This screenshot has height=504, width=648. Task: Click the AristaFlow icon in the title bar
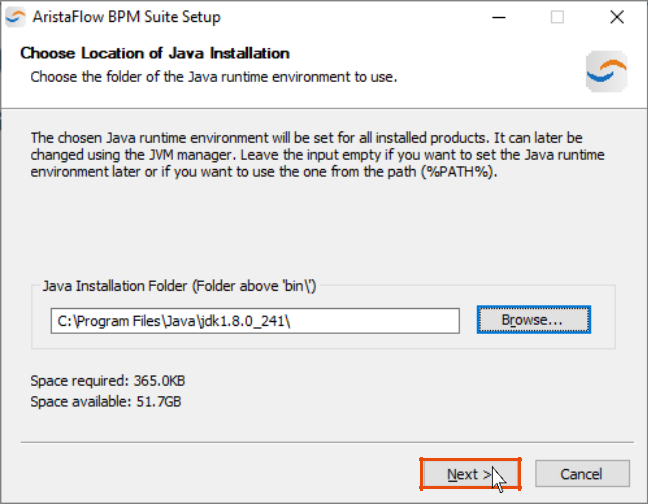[16, 17]
